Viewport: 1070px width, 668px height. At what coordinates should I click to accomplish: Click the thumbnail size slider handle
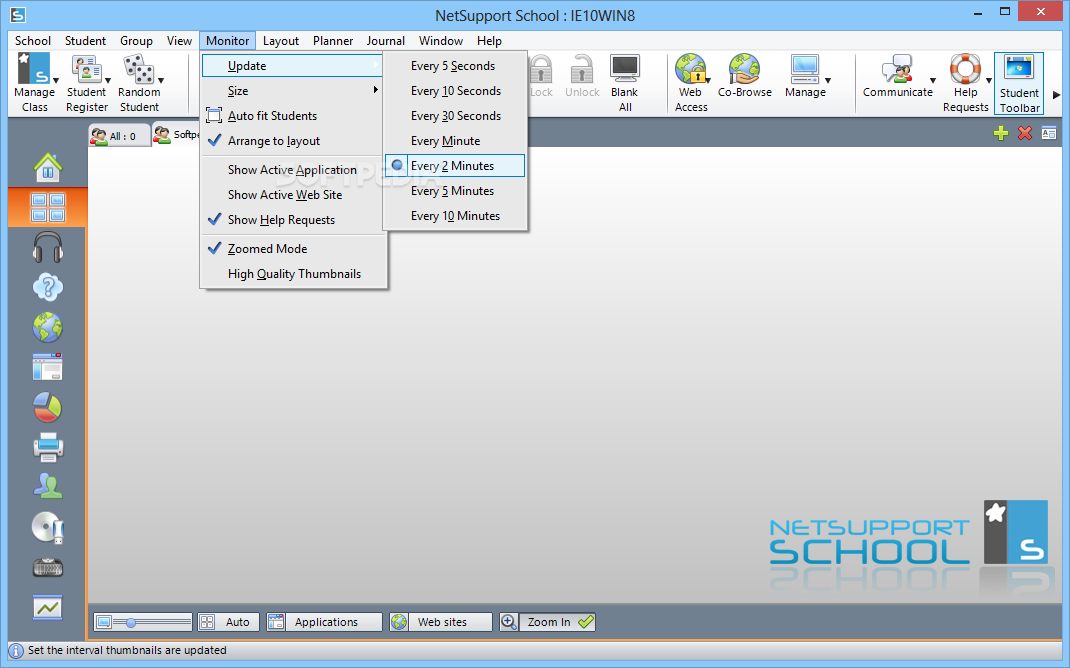click(x=131, y=622)
